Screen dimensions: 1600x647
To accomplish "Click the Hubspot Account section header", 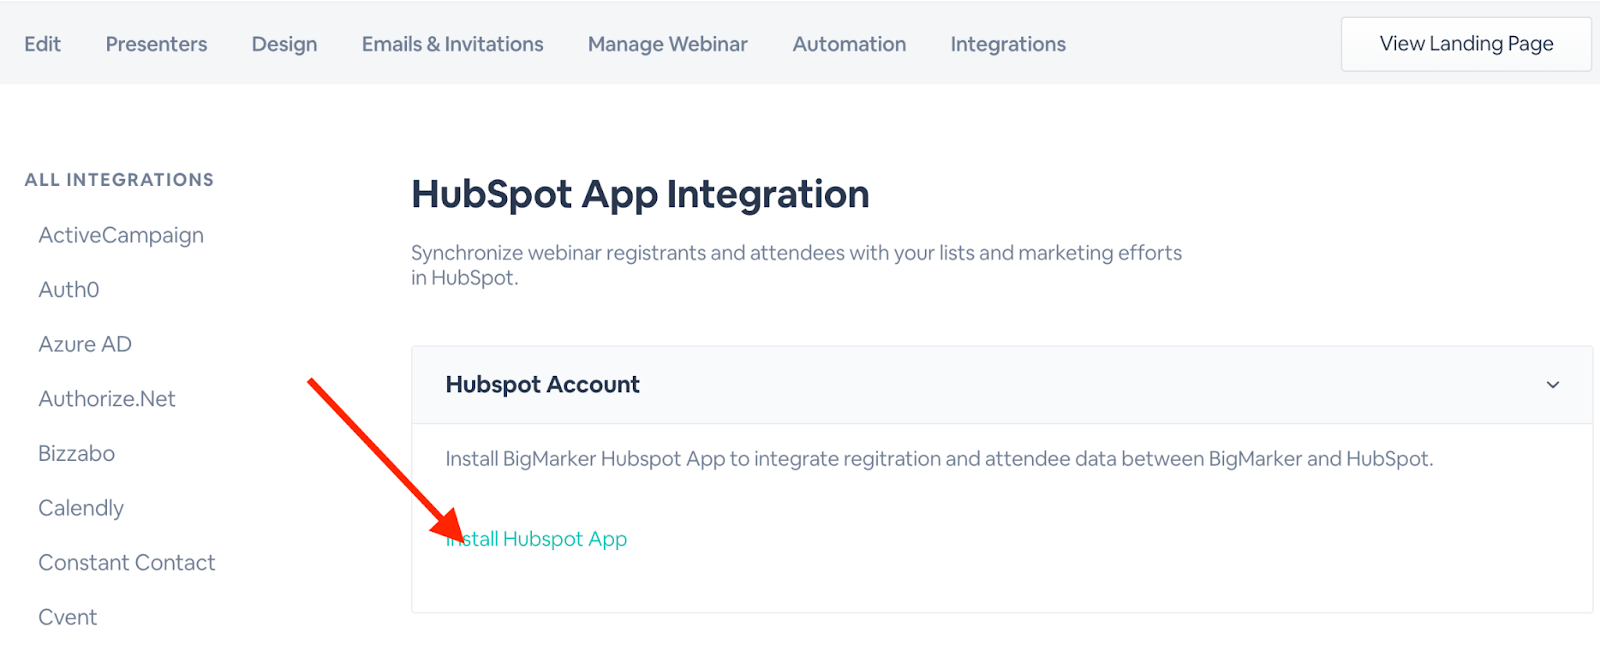I will (1002, 385).
